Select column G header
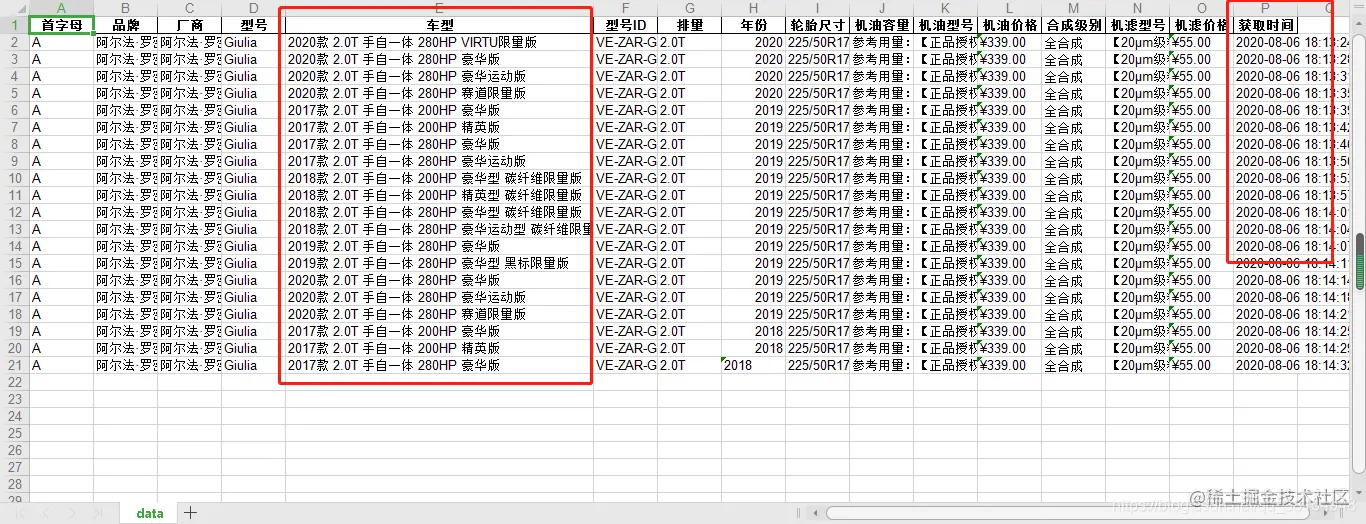 pyautogui.click(x=689, y=8)
